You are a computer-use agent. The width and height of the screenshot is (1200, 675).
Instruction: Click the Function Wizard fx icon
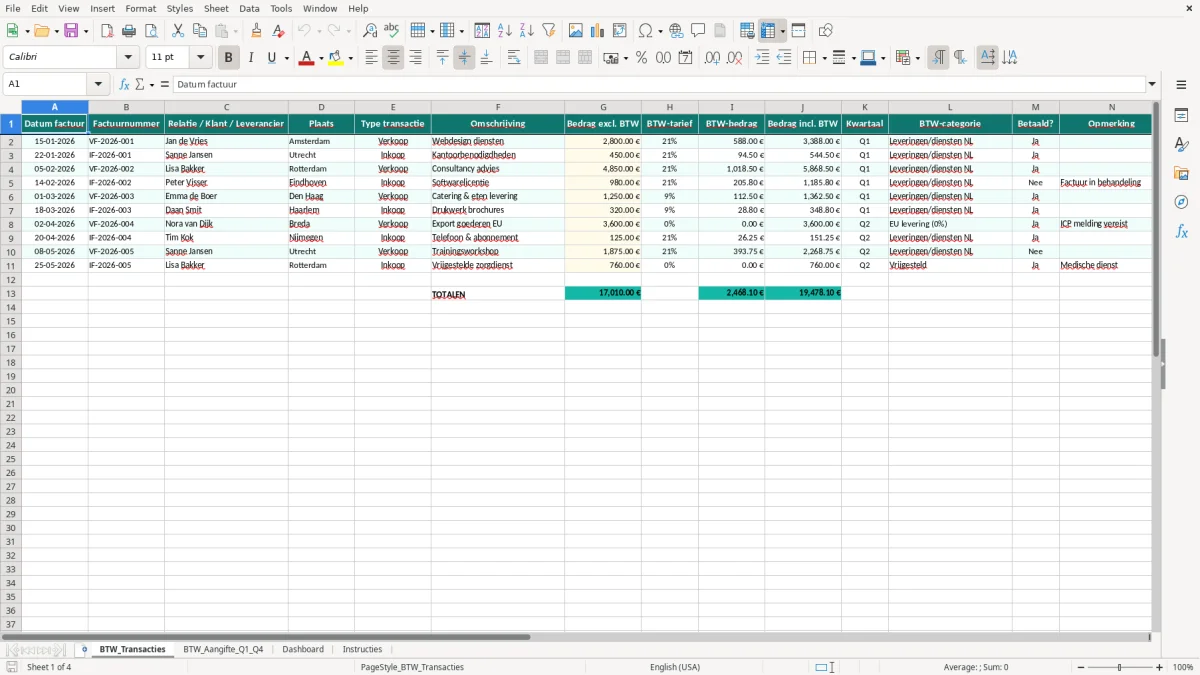click(125, 84)
